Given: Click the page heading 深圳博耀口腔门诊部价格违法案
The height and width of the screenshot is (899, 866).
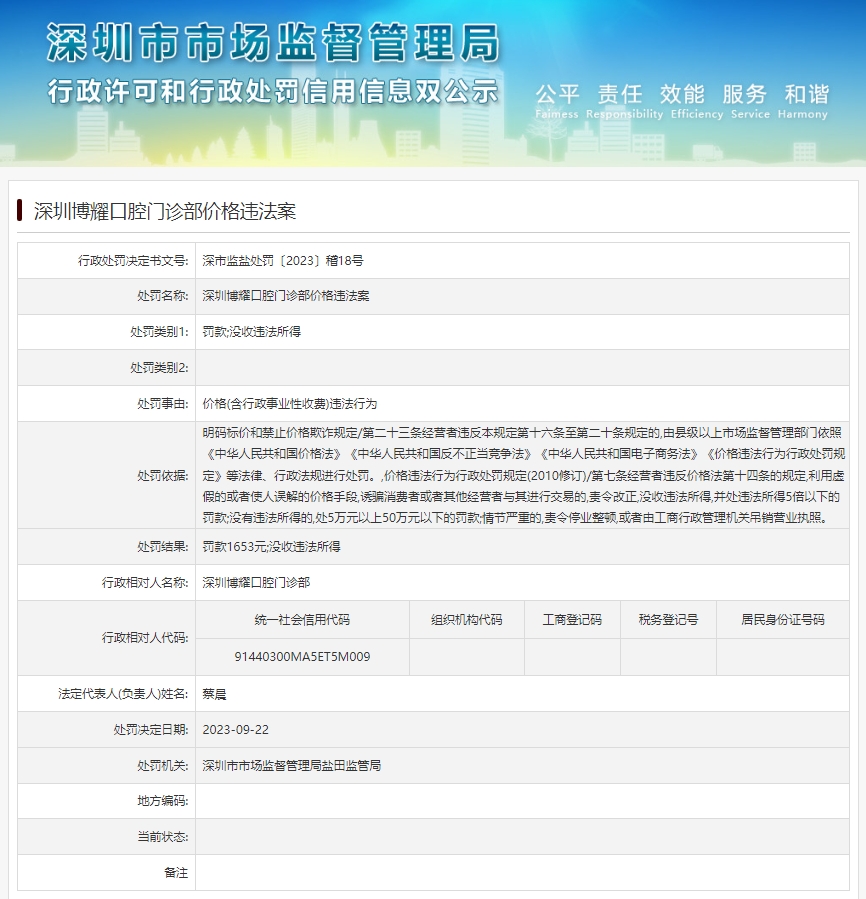Looking at the screenshot, I should point(165,211).
